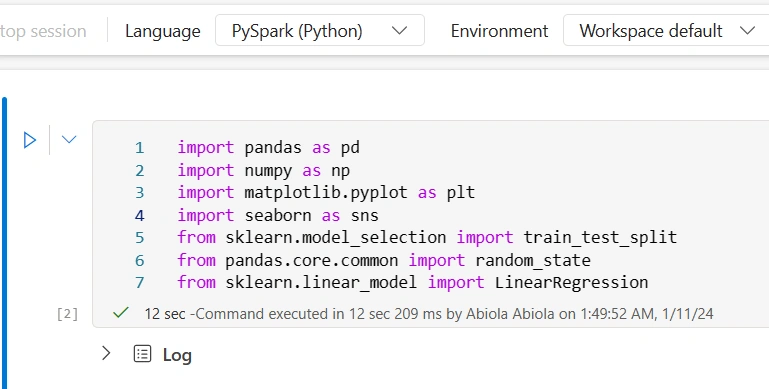Screen dimensions: 769x389
Task: Click line number 1 in gutter
Action: pyautogui.click(x=140, y=148)
